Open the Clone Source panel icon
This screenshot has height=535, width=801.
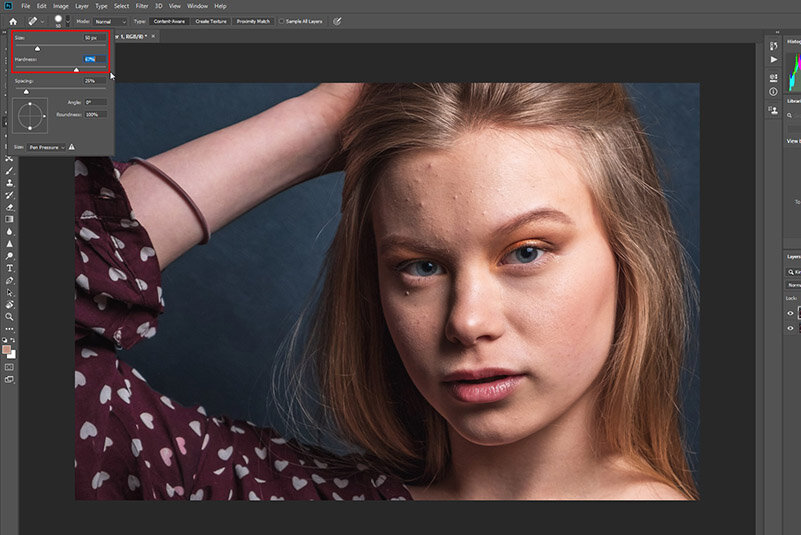click(x=773, y=110)
